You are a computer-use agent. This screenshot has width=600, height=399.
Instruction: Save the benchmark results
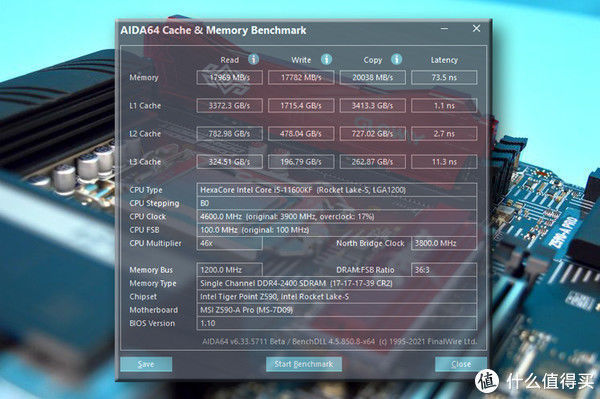146,364
